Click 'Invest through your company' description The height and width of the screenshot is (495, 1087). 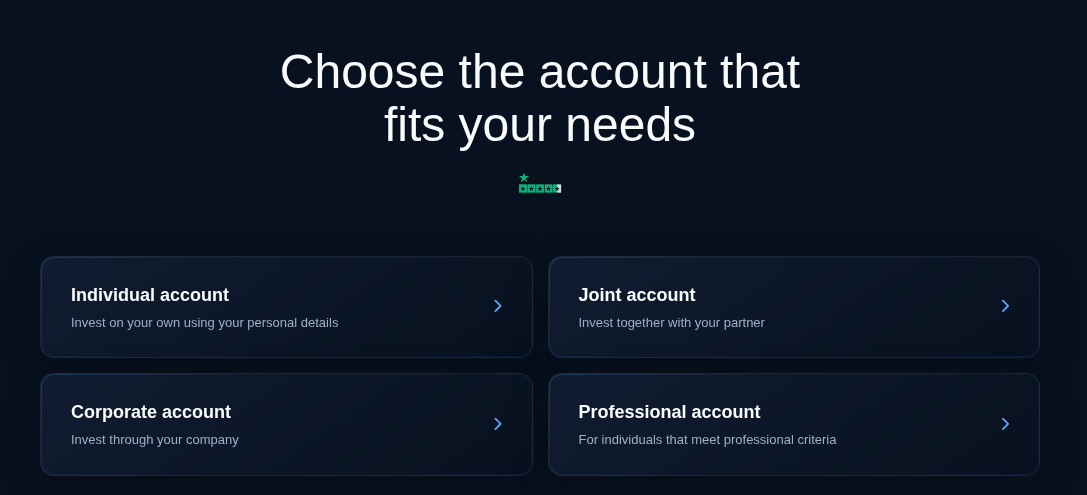[x=155, y=440]
